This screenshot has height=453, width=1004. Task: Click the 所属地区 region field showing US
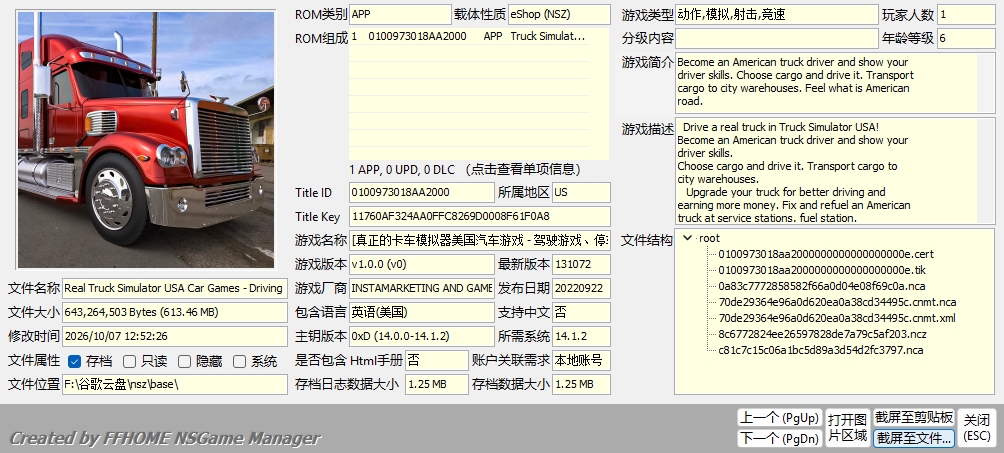pos(581,192)
